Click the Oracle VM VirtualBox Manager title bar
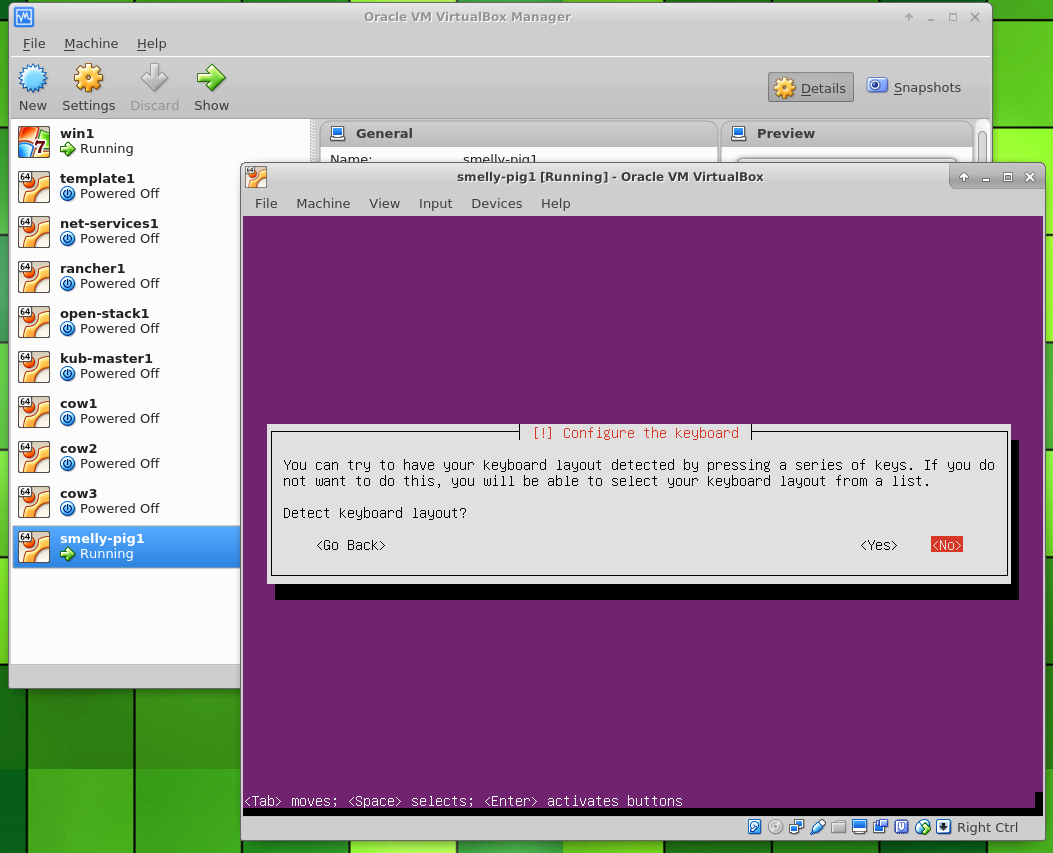1053x853 pixels. coord(467,17)
